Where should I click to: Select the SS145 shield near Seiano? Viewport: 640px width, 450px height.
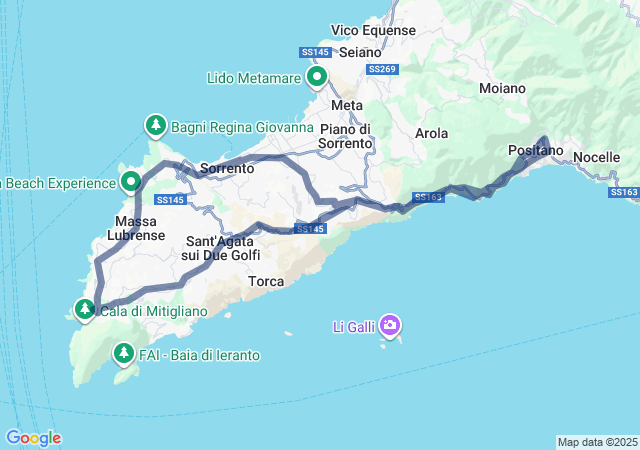[315, 52]
